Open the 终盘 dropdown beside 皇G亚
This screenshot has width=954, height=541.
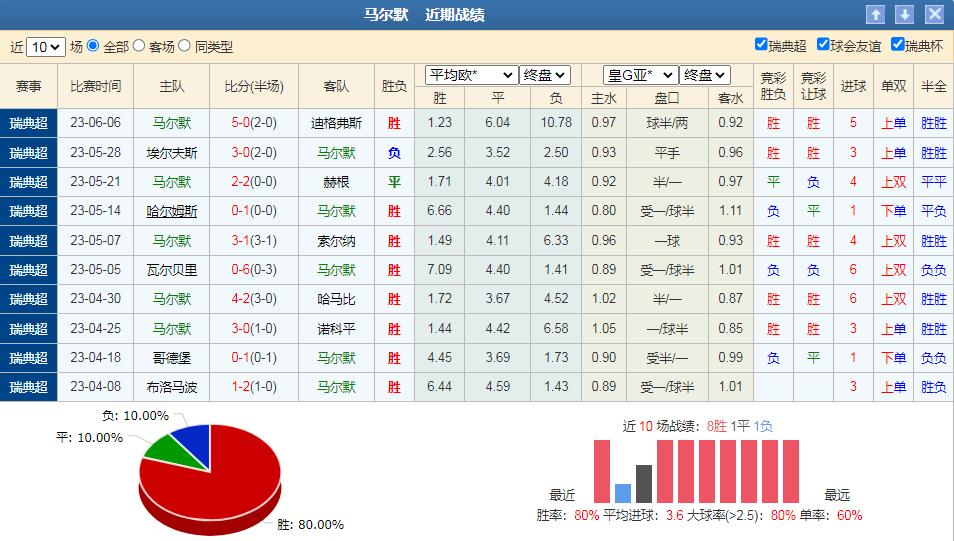point(705,75)
